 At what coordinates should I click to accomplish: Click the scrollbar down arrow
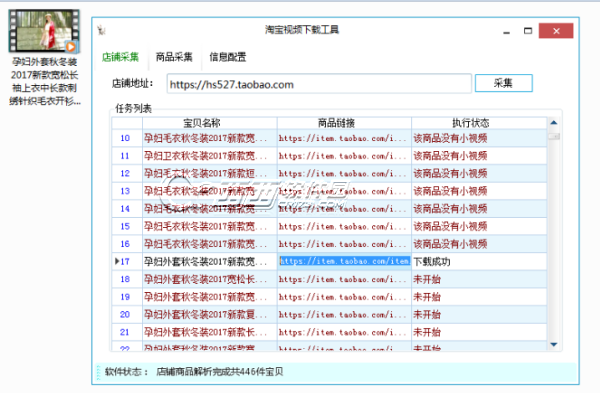(554, 344)
